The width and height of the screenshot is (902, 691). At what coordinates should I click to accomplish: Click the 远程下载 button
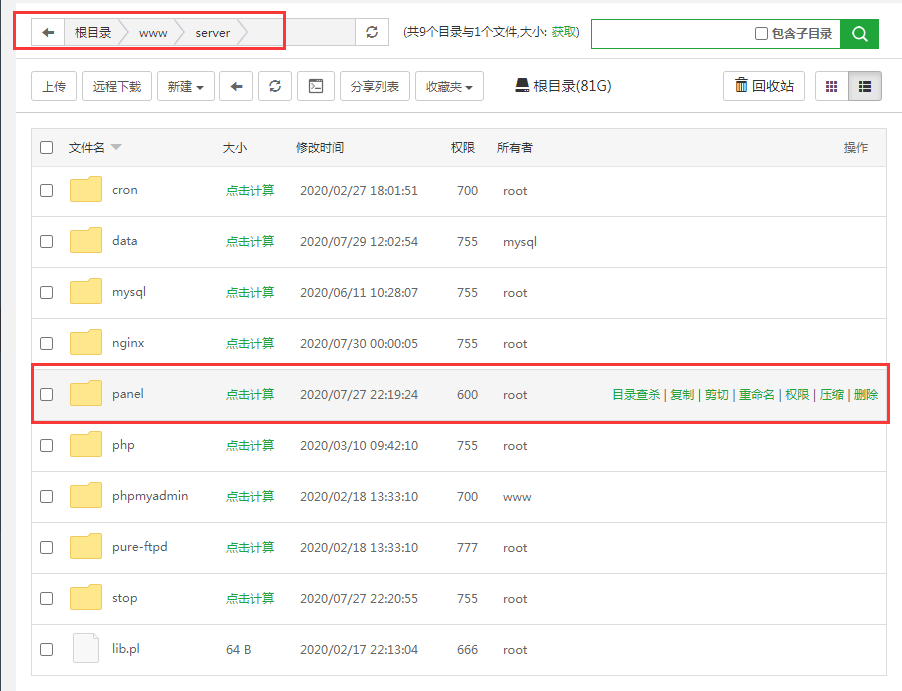click(x=117, y=86)
